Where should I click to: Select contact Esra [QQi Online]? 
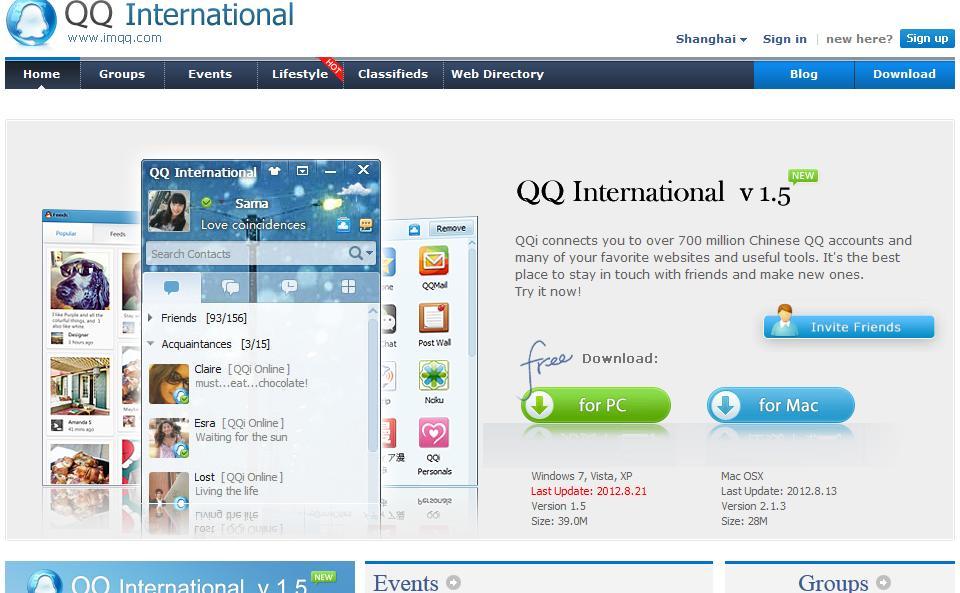click(x=255, y=438)
